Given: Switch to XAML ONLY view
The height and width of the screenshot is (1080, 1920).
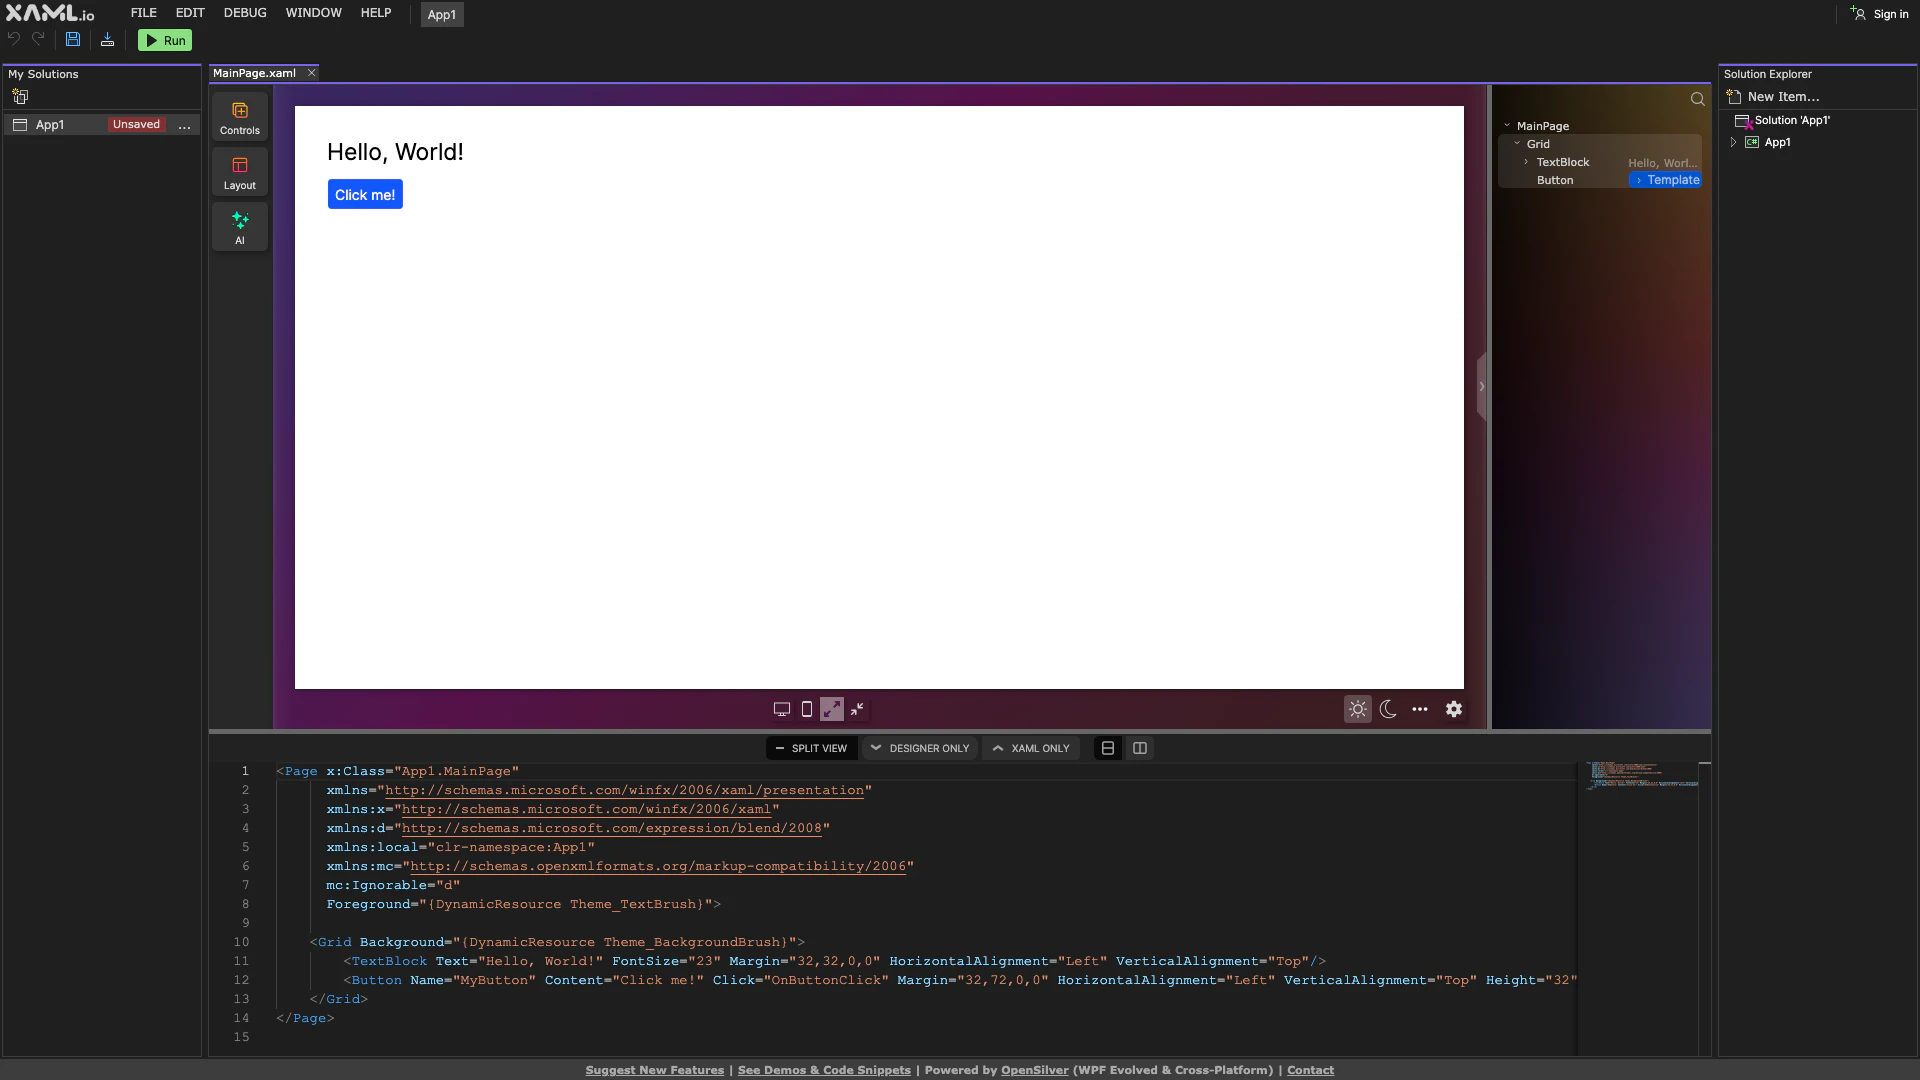Looking at the screenshot, I should (1030, 748).
